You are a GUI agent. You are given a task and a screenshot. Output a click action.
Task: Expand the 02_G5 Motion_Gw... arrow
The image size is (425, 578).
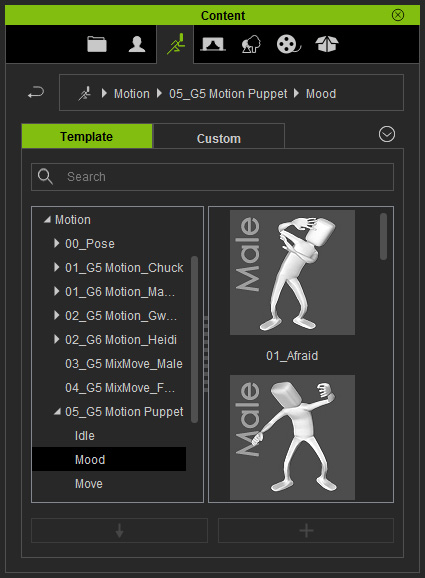pos(56,315)
